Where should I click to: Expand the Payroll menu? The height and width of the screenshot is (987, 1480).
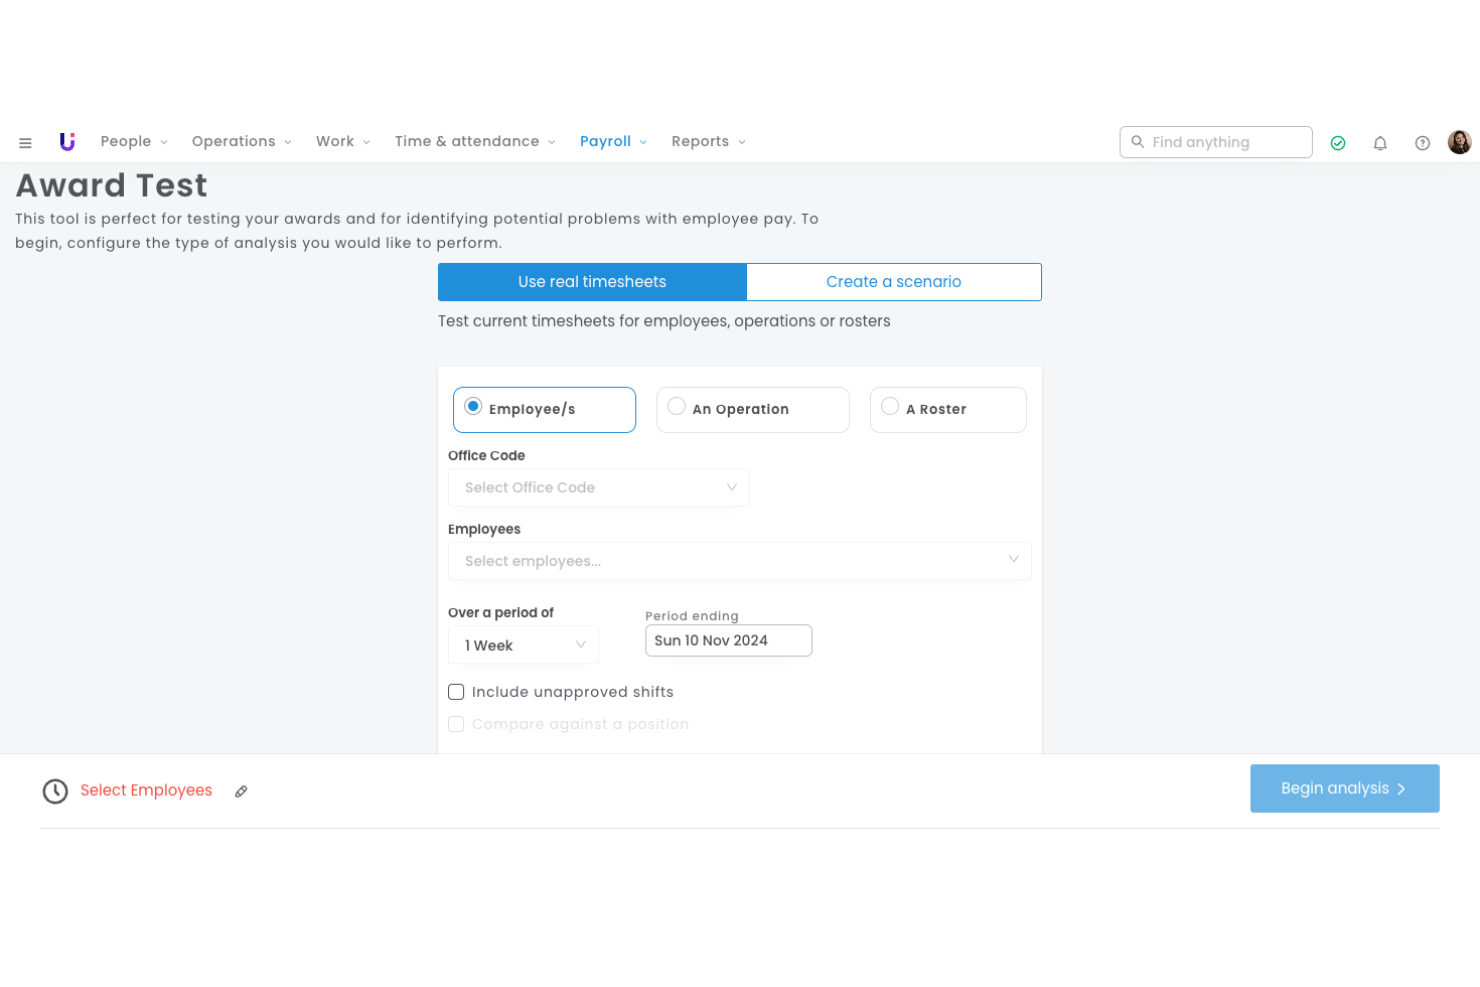(x=614, y=142)
